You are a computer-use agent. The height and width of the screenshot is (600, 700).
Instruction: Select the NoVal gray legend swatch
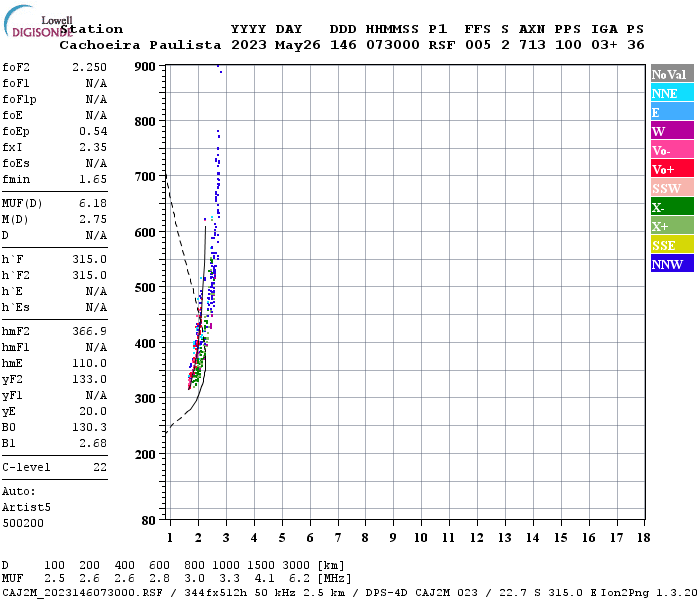(x=672, y=74)
